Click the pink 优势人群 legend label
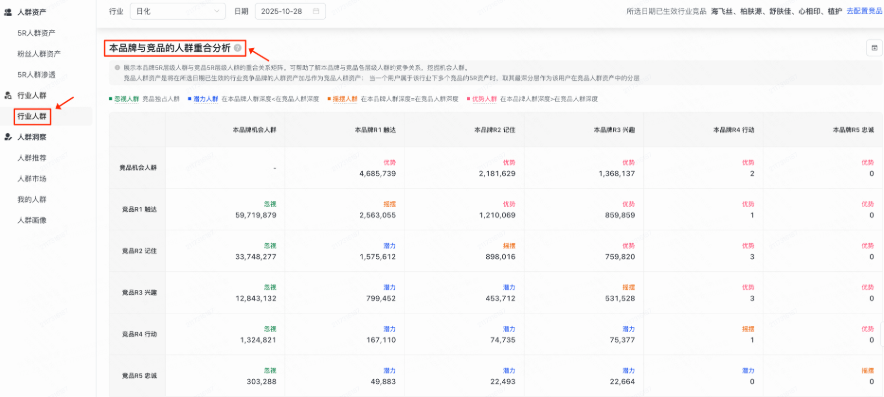884x397 pixels. [484, 99]
